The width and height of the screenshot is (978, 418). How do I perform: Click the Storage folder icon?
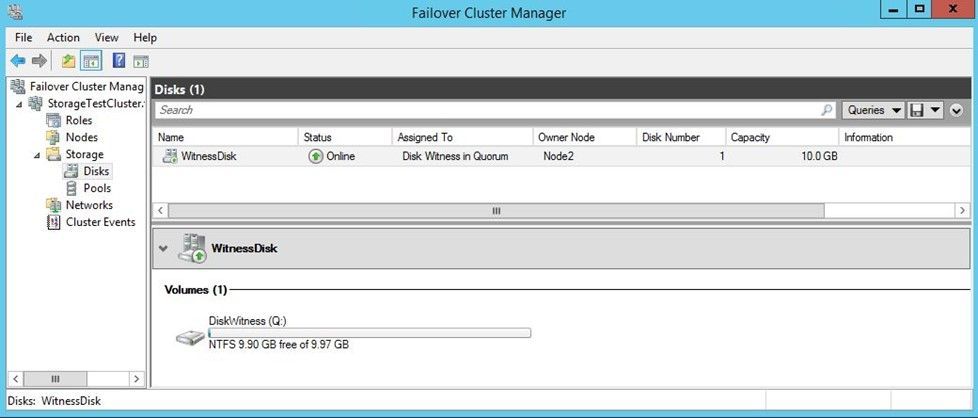coord(54,154)
